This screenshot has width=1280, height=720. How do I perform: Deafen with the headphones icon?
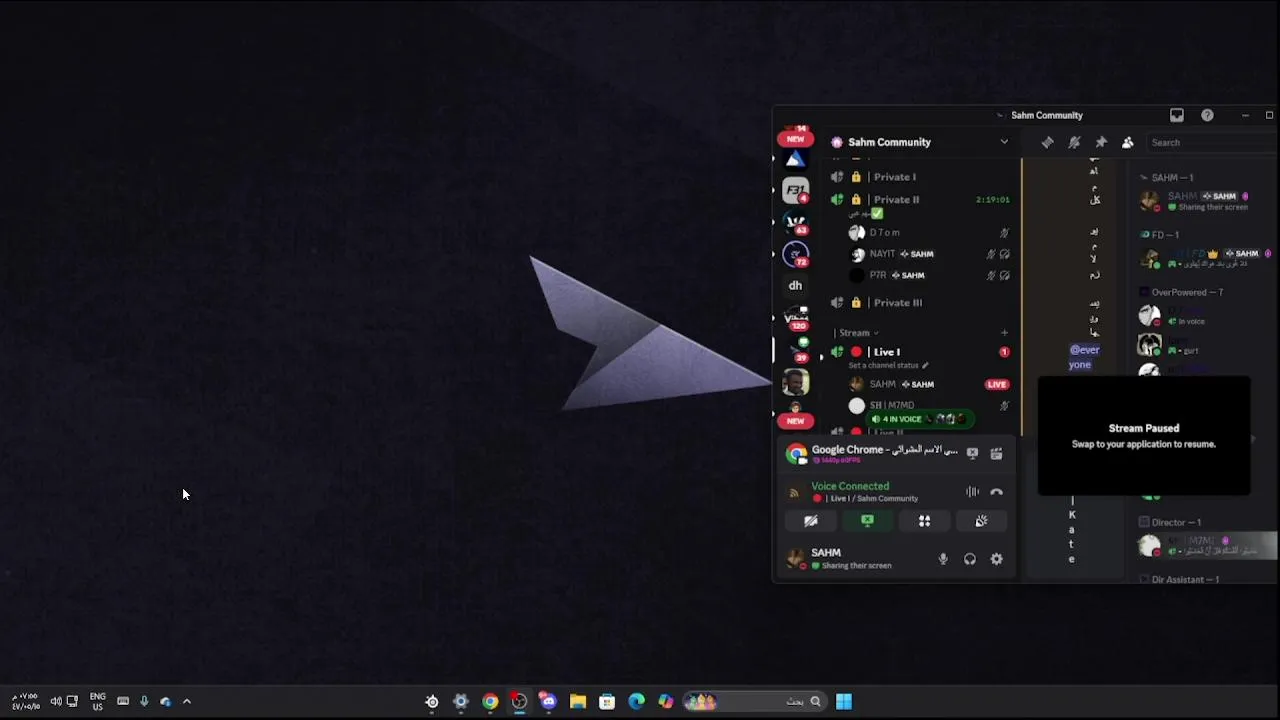tap(970, 559)
